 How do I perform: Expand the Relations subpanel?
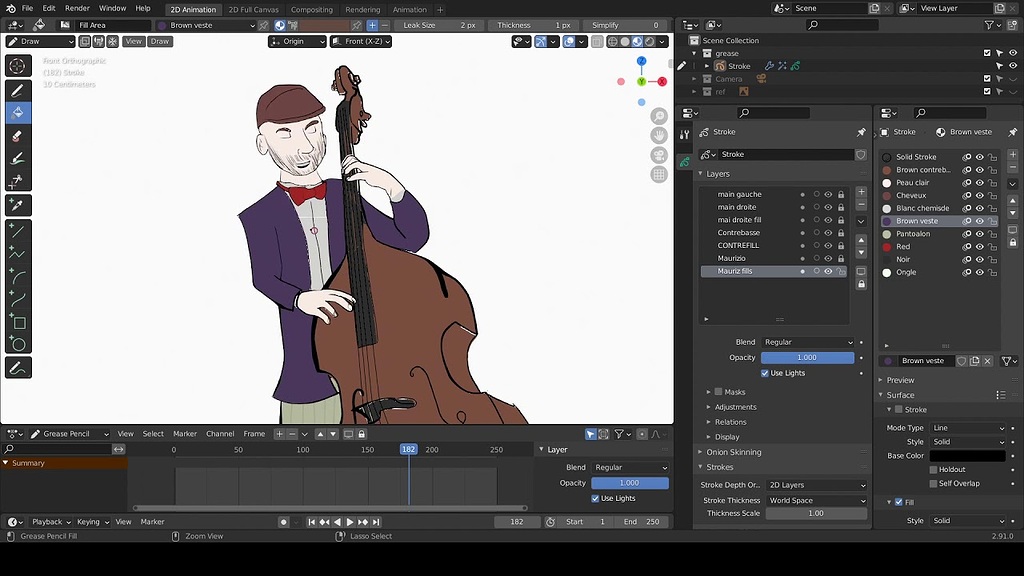730,422
